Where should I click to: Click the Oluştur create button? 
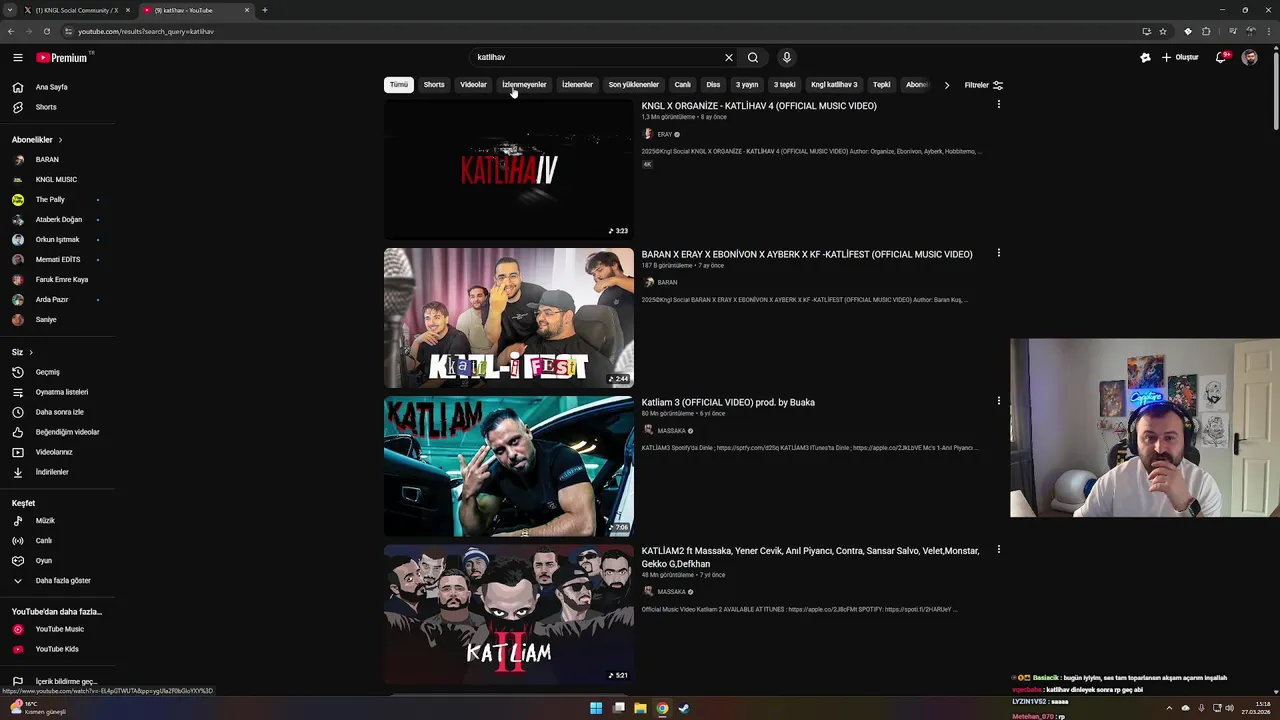[x=1180, y=58]
